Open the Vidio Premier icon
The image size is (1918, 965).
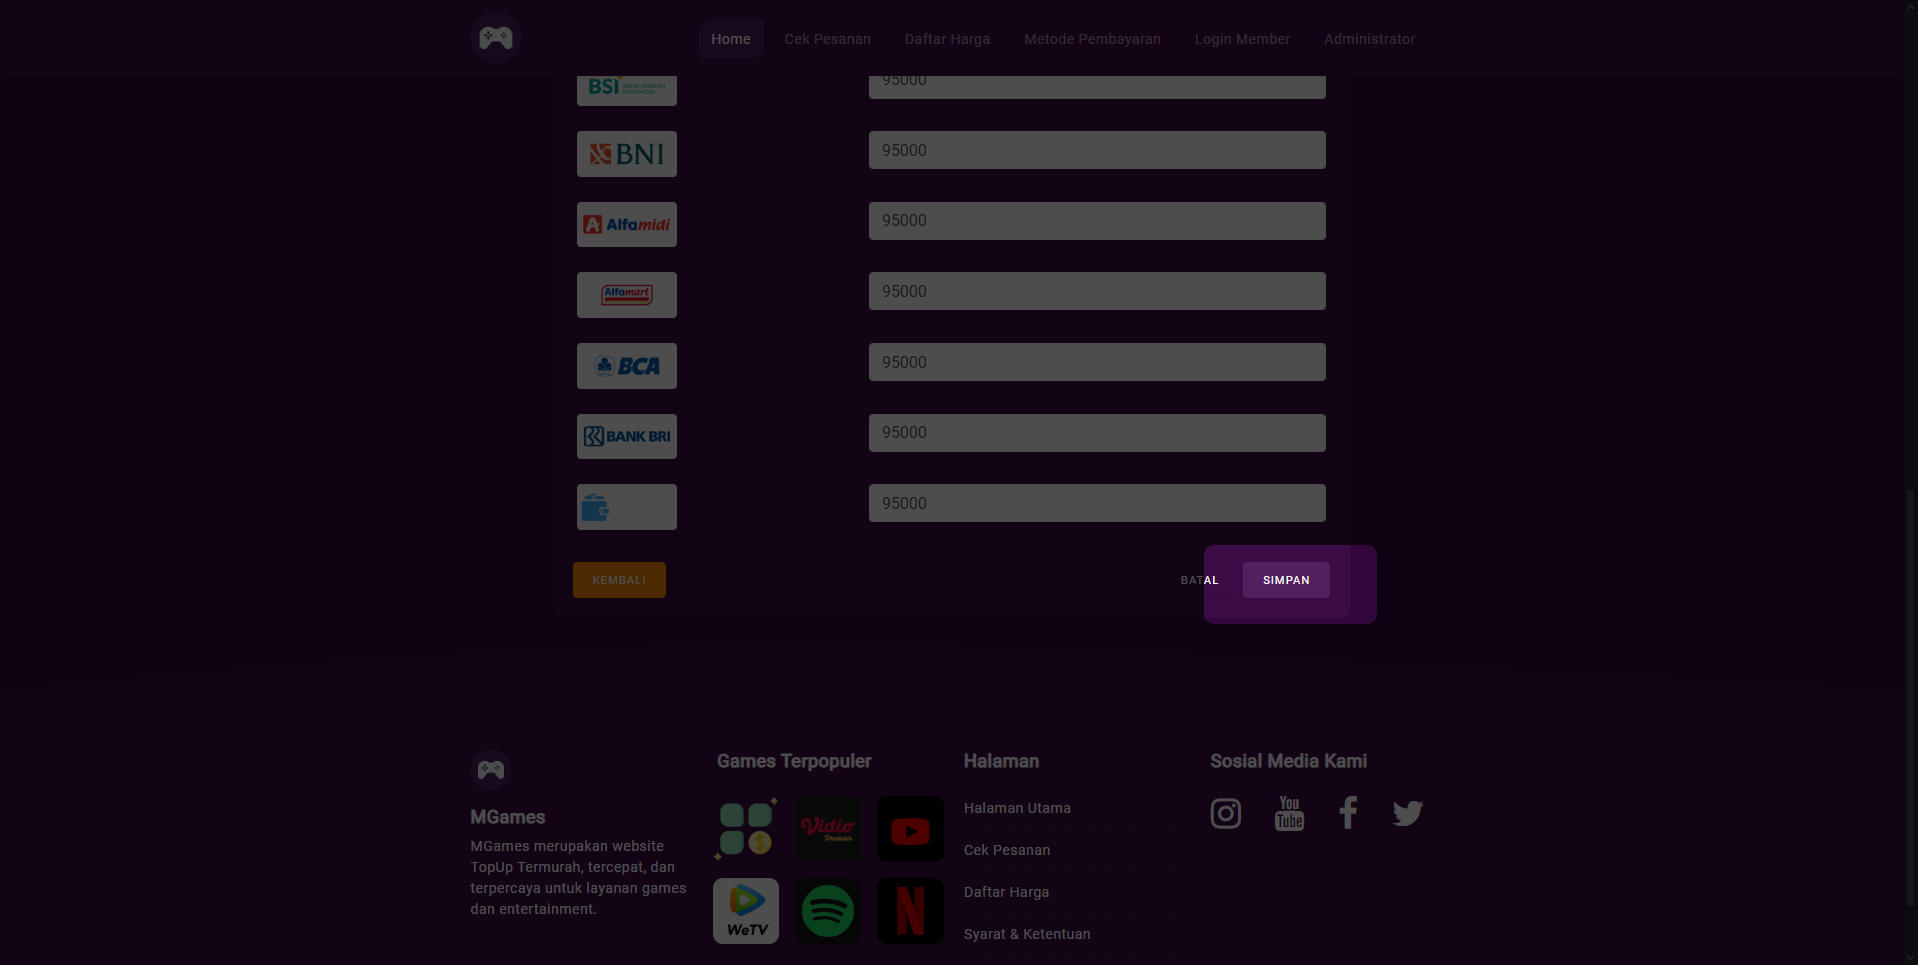pos(828,829)
